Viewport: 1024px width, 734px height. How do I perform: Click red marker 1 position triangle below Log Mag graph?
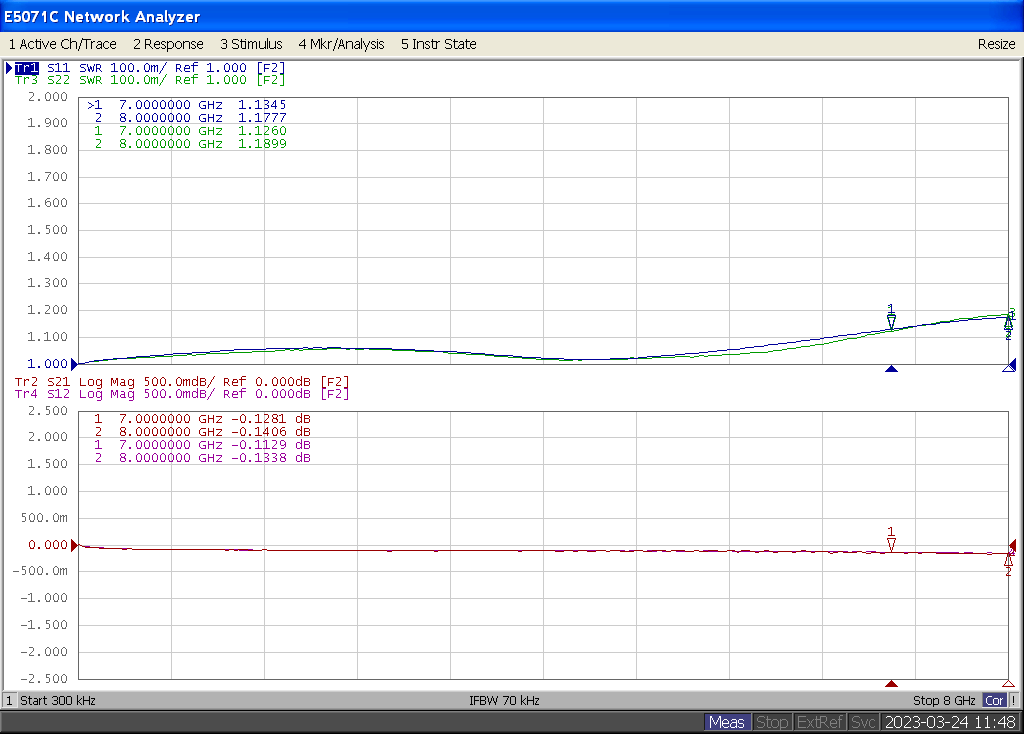tap(891, 684)
